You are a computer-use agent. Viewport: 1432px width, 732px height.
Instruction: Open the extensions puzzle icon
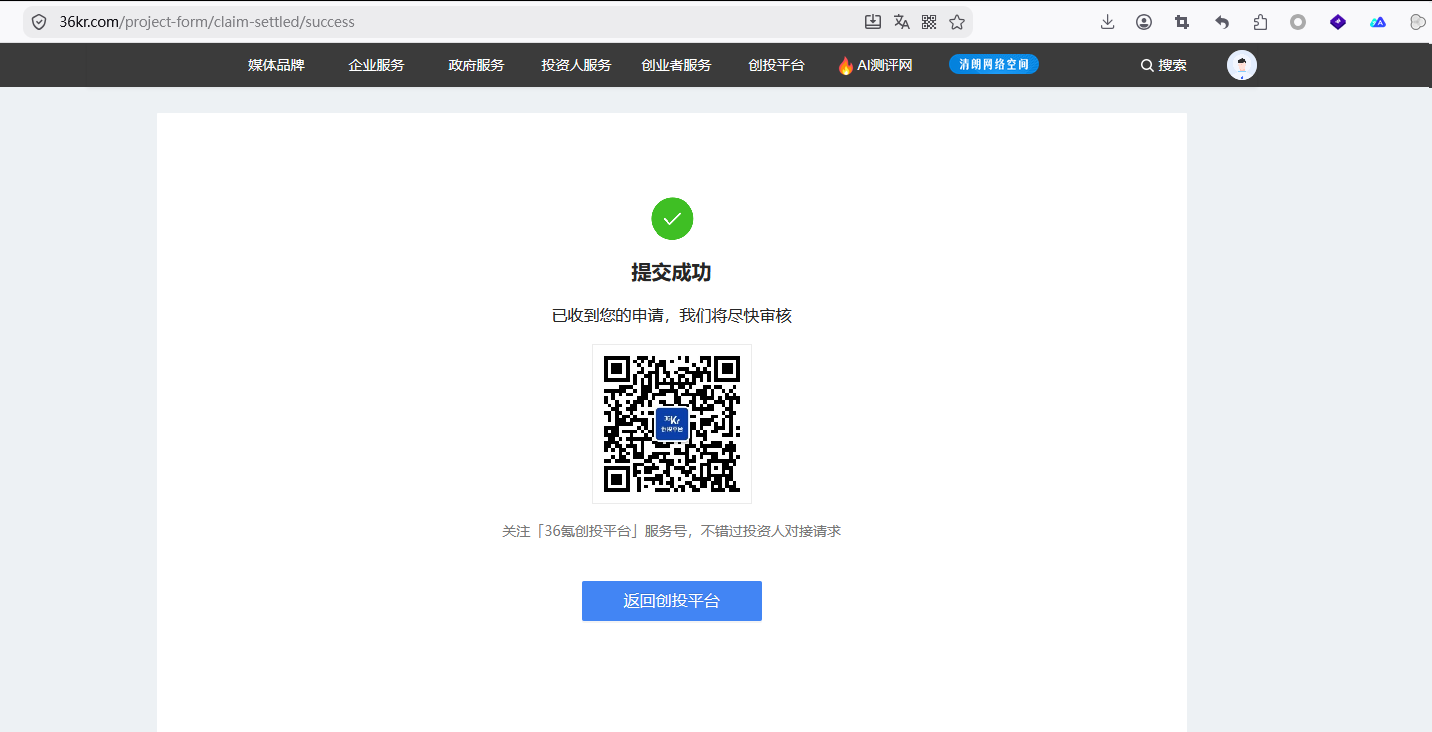(1260, 22)
